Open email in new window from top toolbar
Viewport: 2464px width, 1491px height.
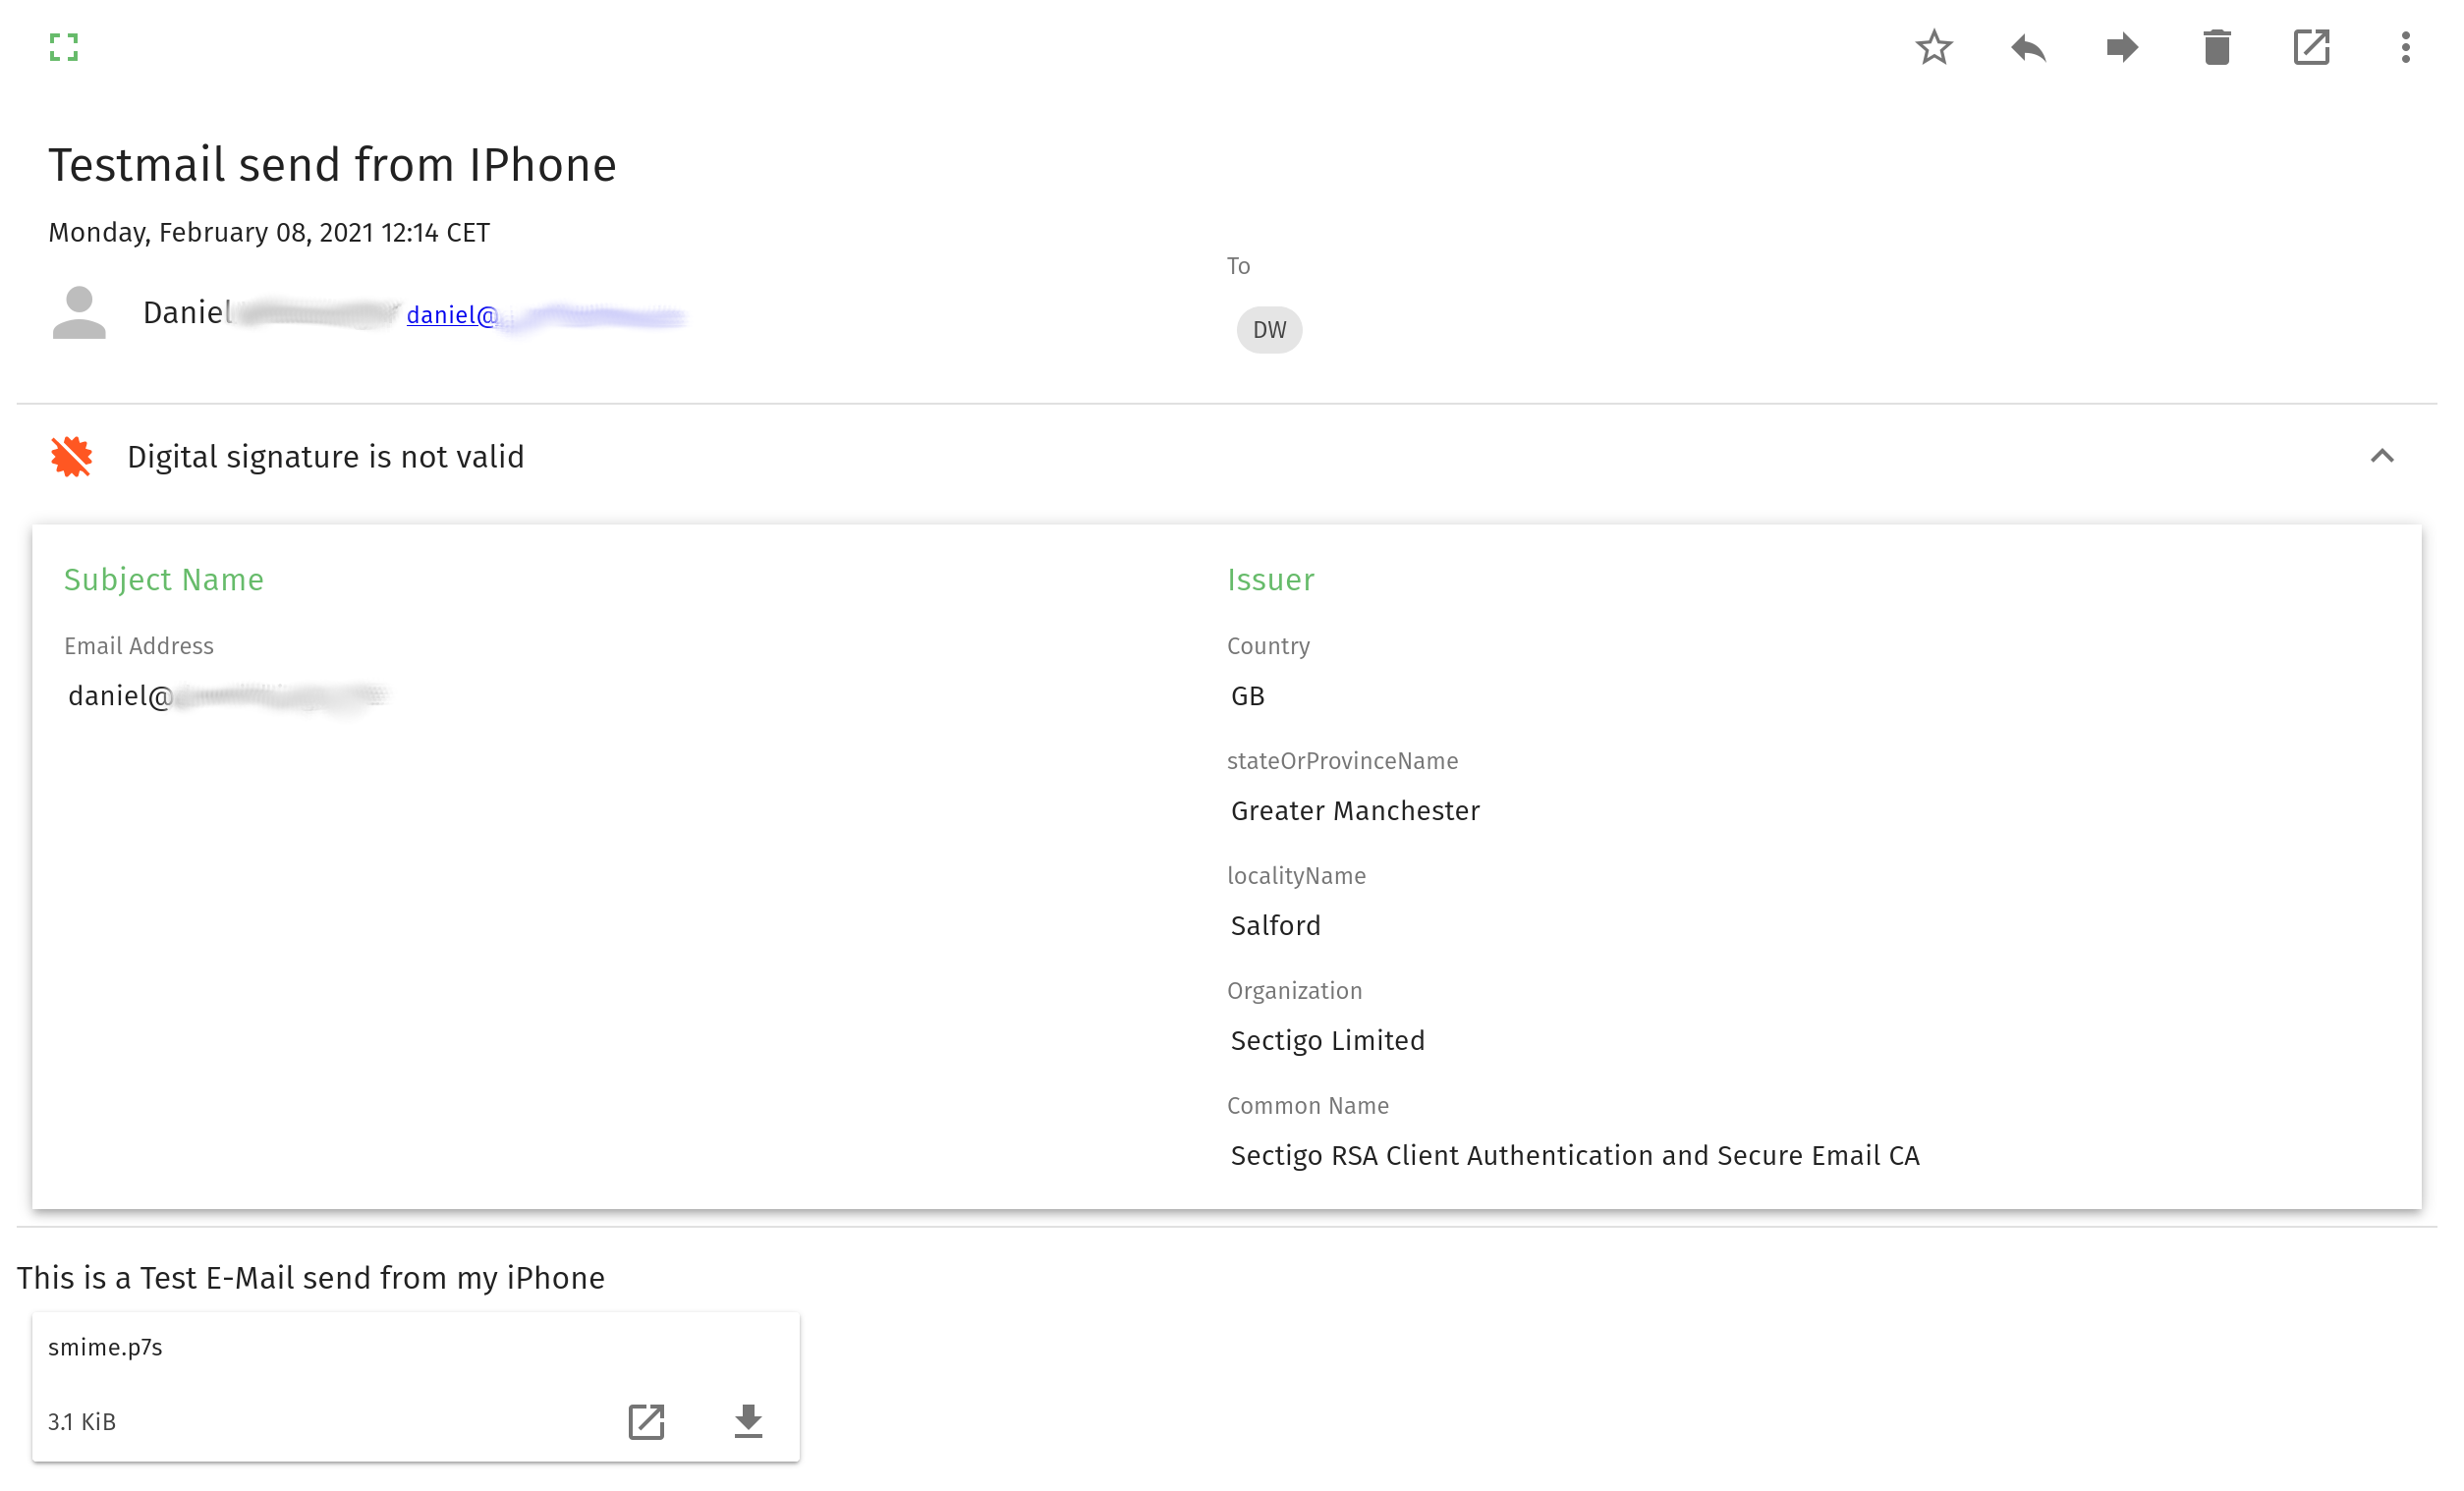[2311, 47]
